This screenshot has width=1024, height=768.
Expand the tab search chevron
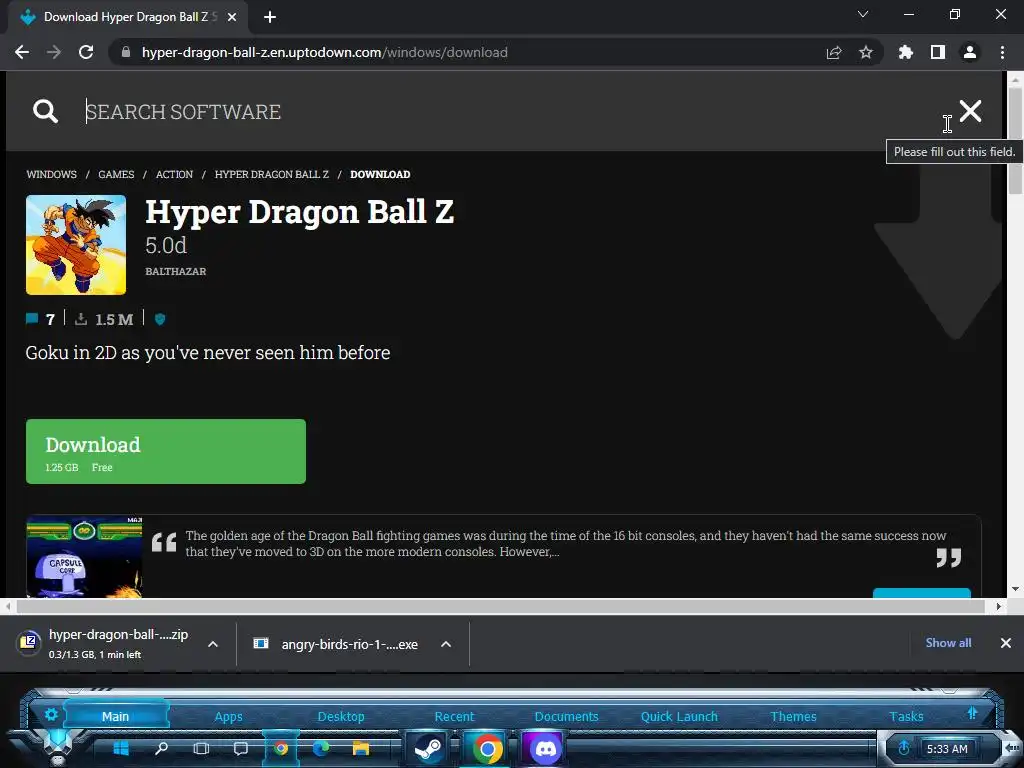click(x=863, y=14)
